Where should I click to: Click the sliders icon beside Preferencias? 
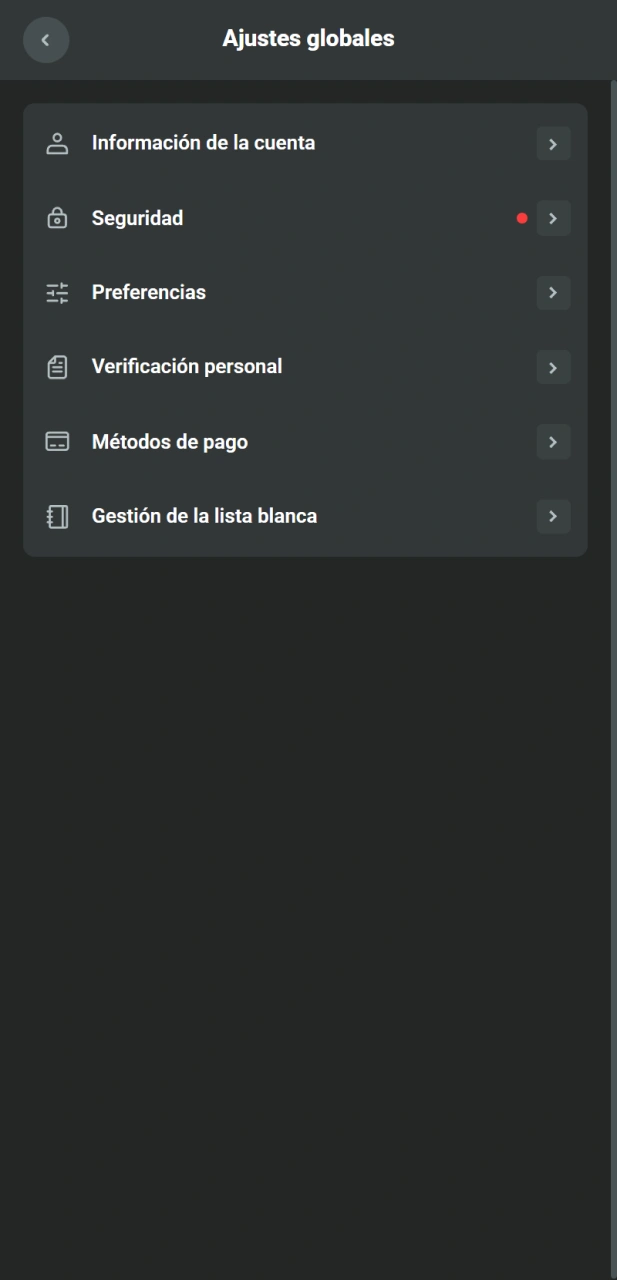(x=57, y=292)
